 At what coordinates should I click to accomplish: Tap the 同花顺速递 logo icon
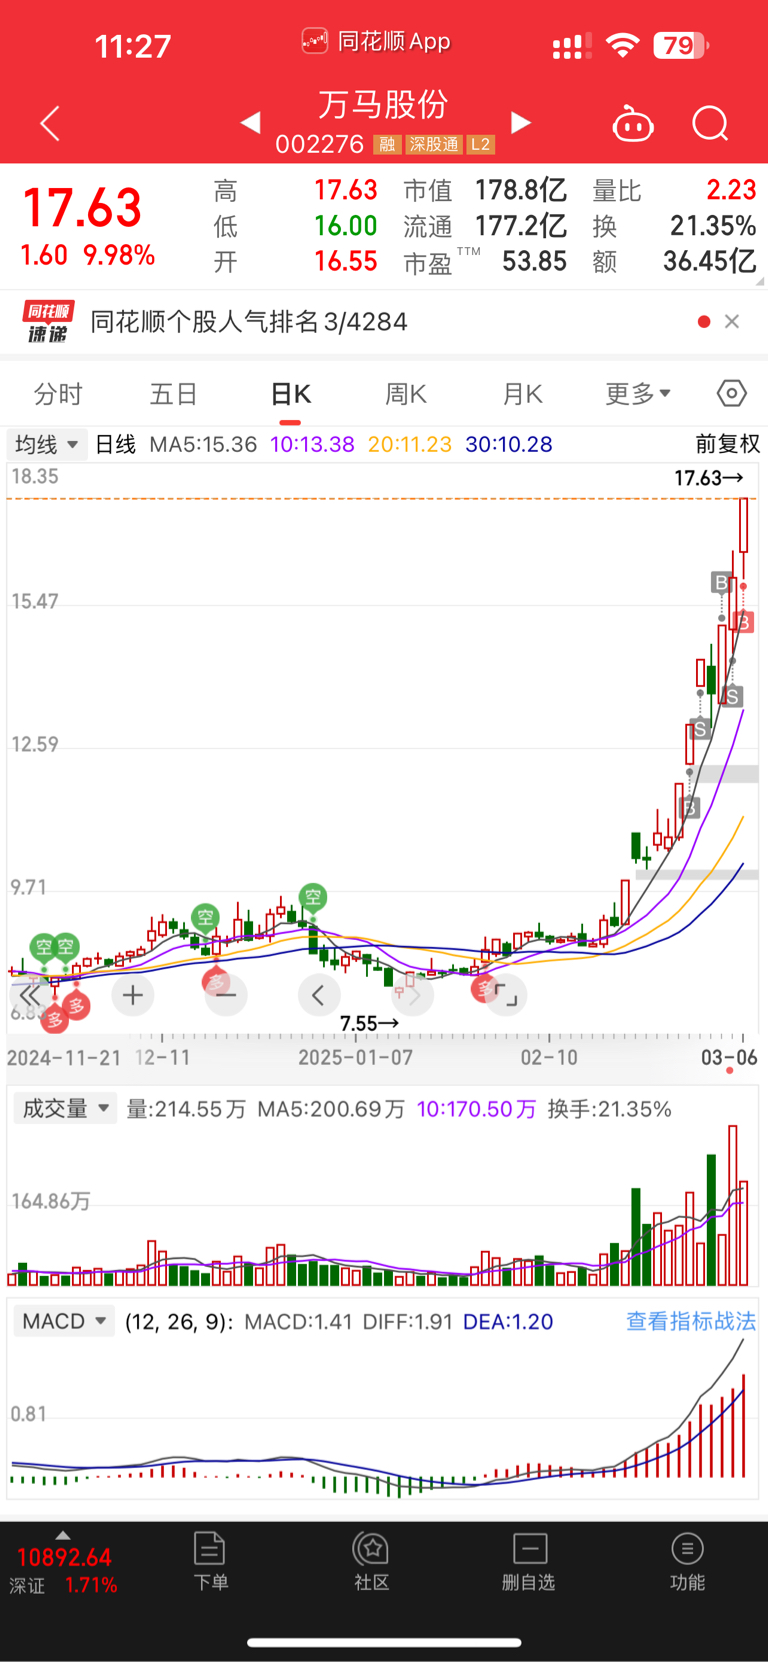point(47,322)
